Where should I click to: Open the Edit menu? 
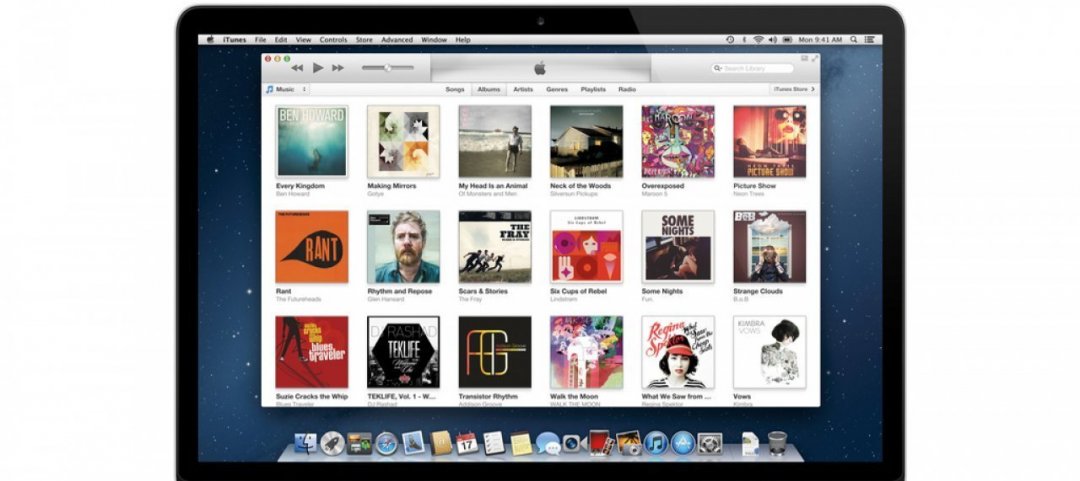pyautogui.click(x=281, y=40)
